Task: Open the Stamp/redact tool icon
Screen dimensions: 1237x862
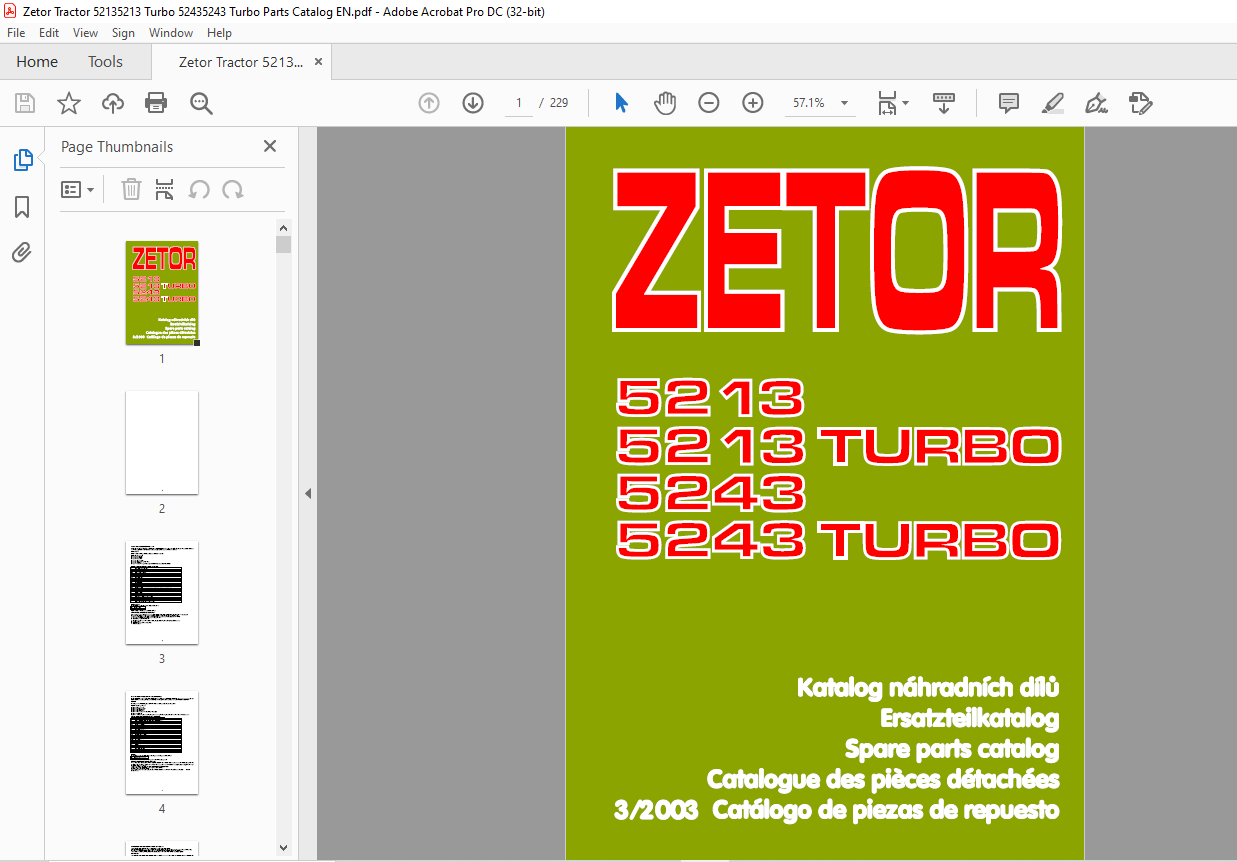Action: [1140, 103]
